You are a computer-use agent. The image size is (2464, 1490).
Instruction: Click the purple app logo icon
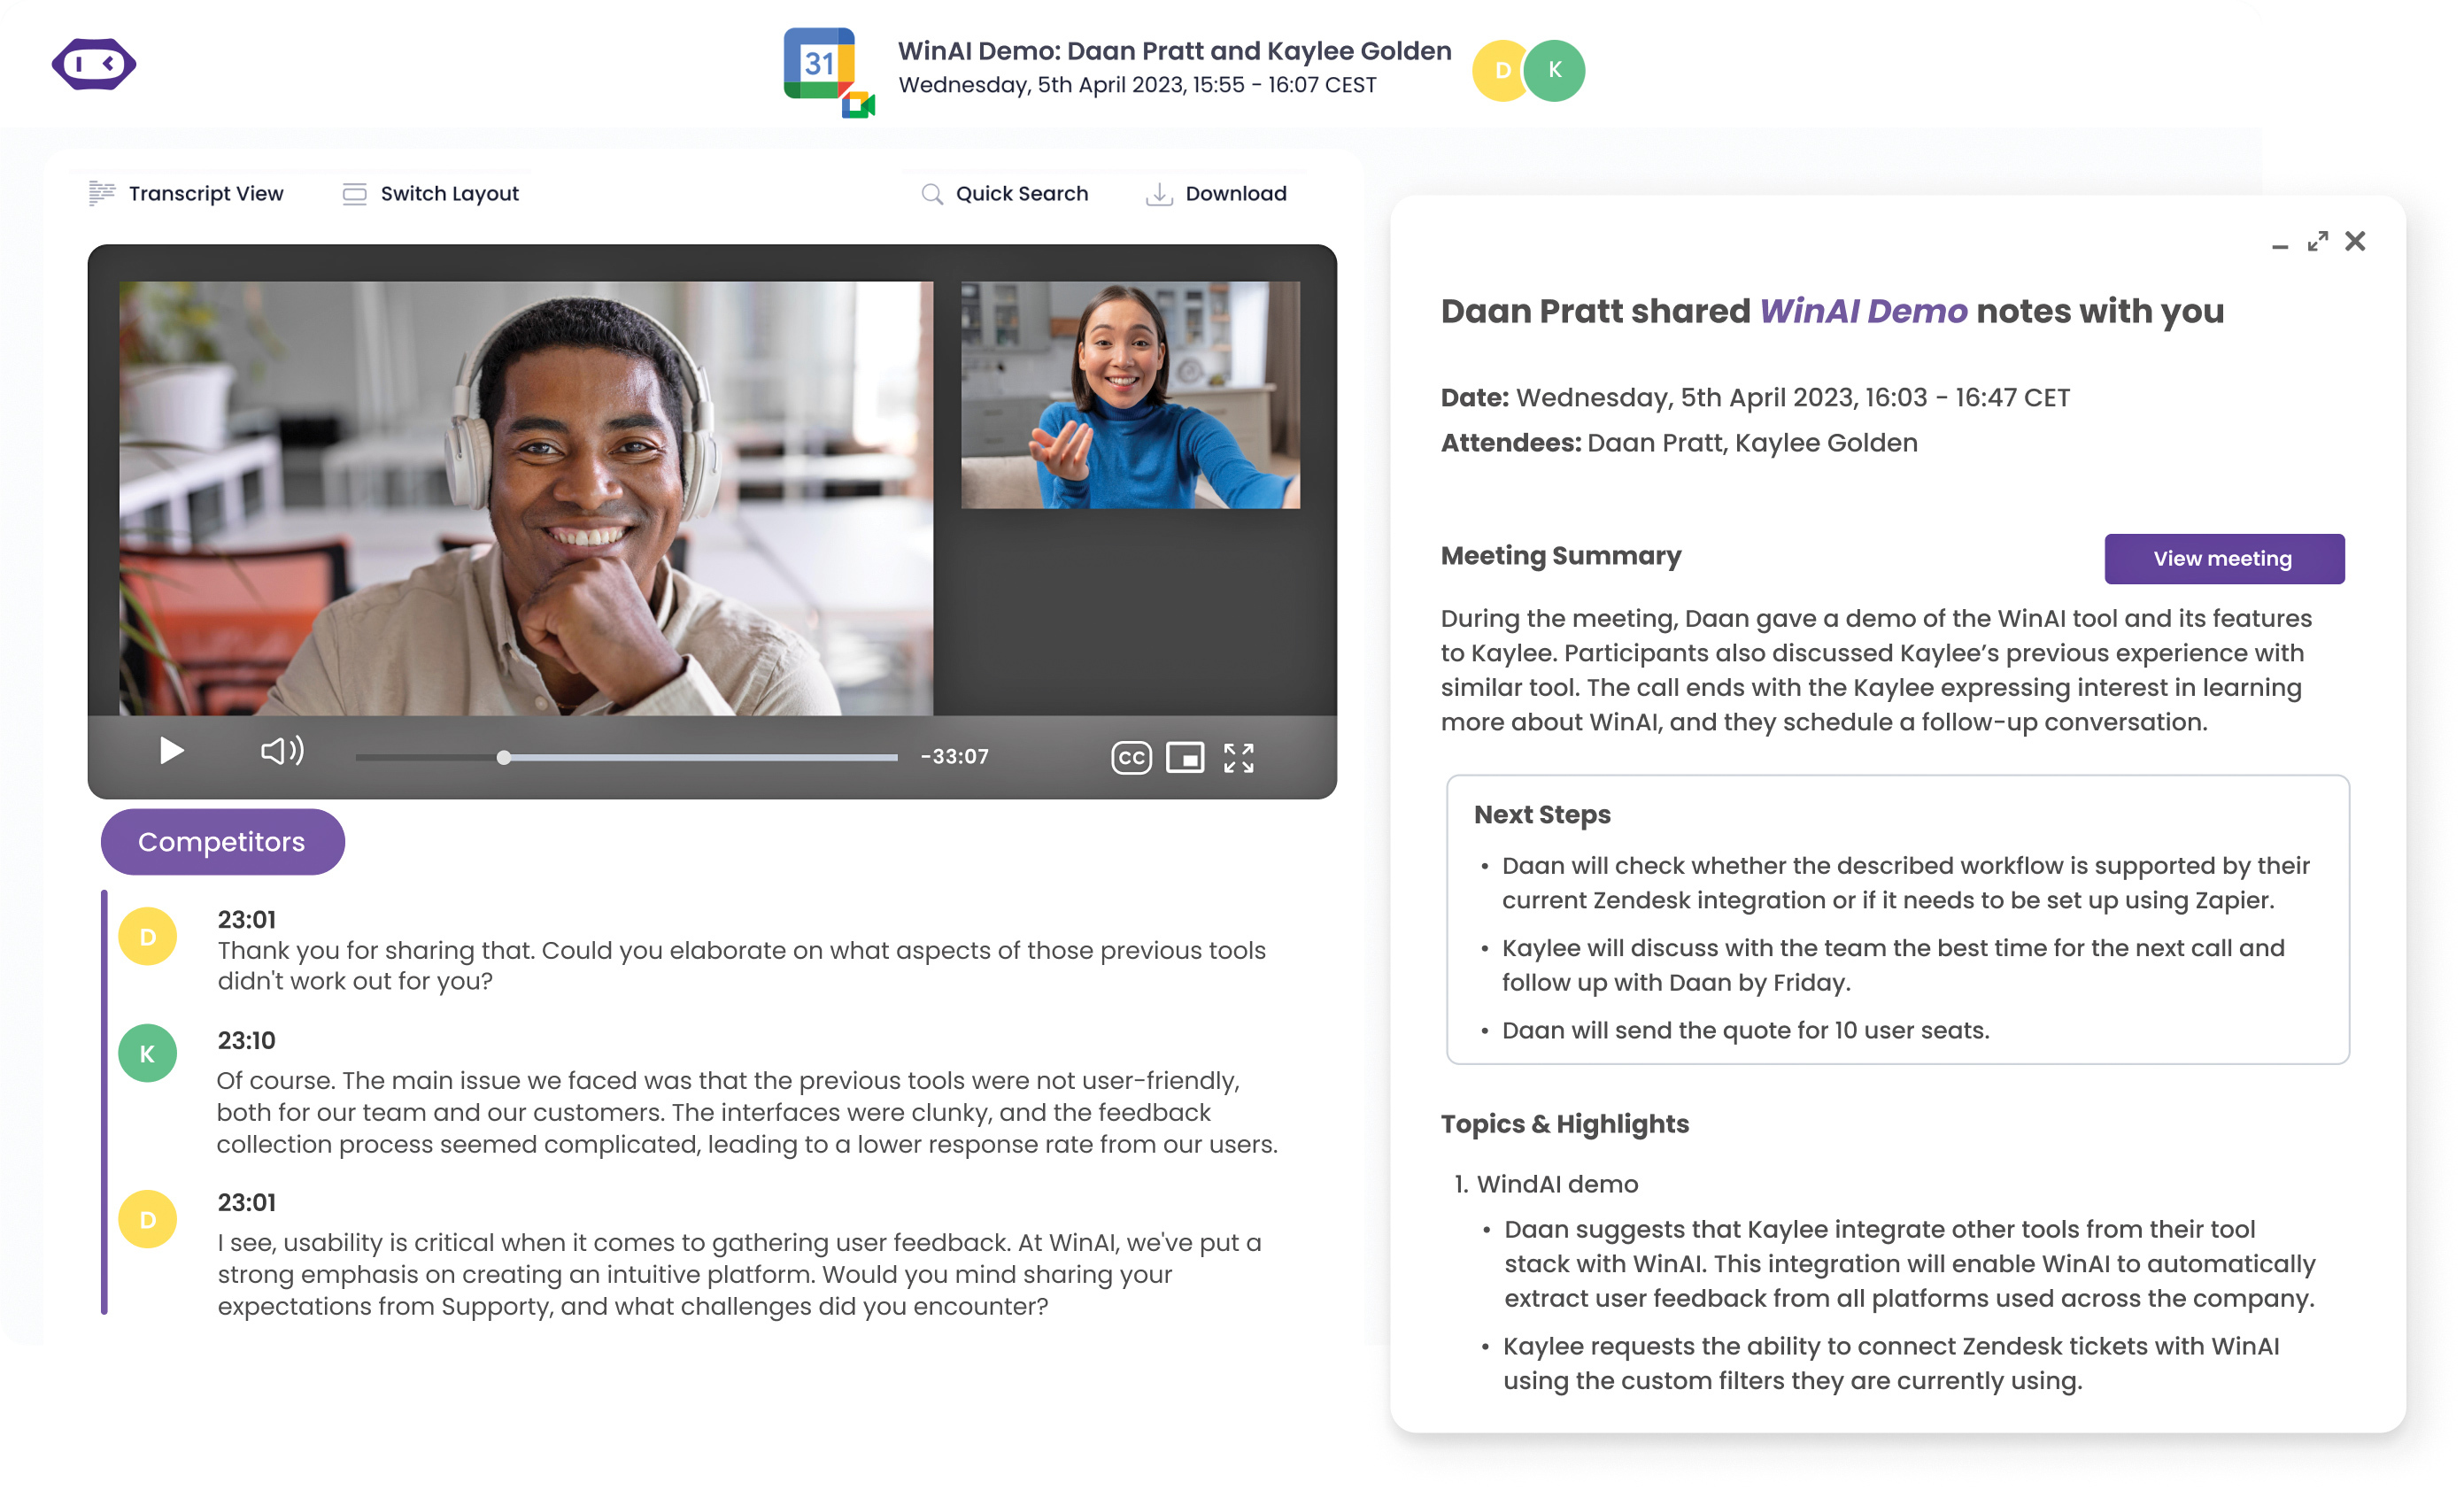pos(94,65)
